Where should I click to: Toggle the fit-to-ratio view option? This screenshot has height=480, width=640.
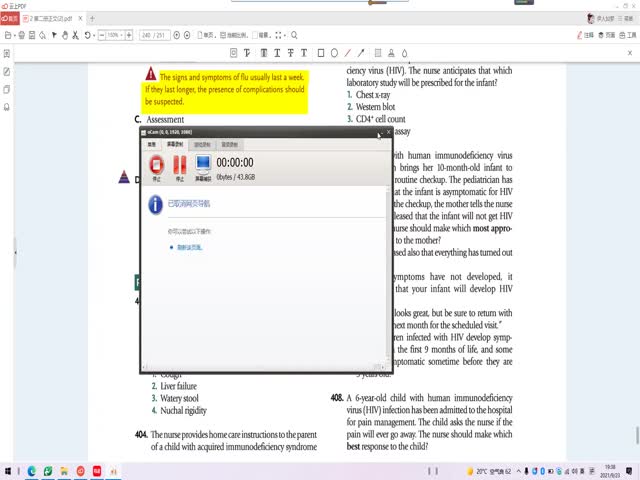[x=234, y=36]
